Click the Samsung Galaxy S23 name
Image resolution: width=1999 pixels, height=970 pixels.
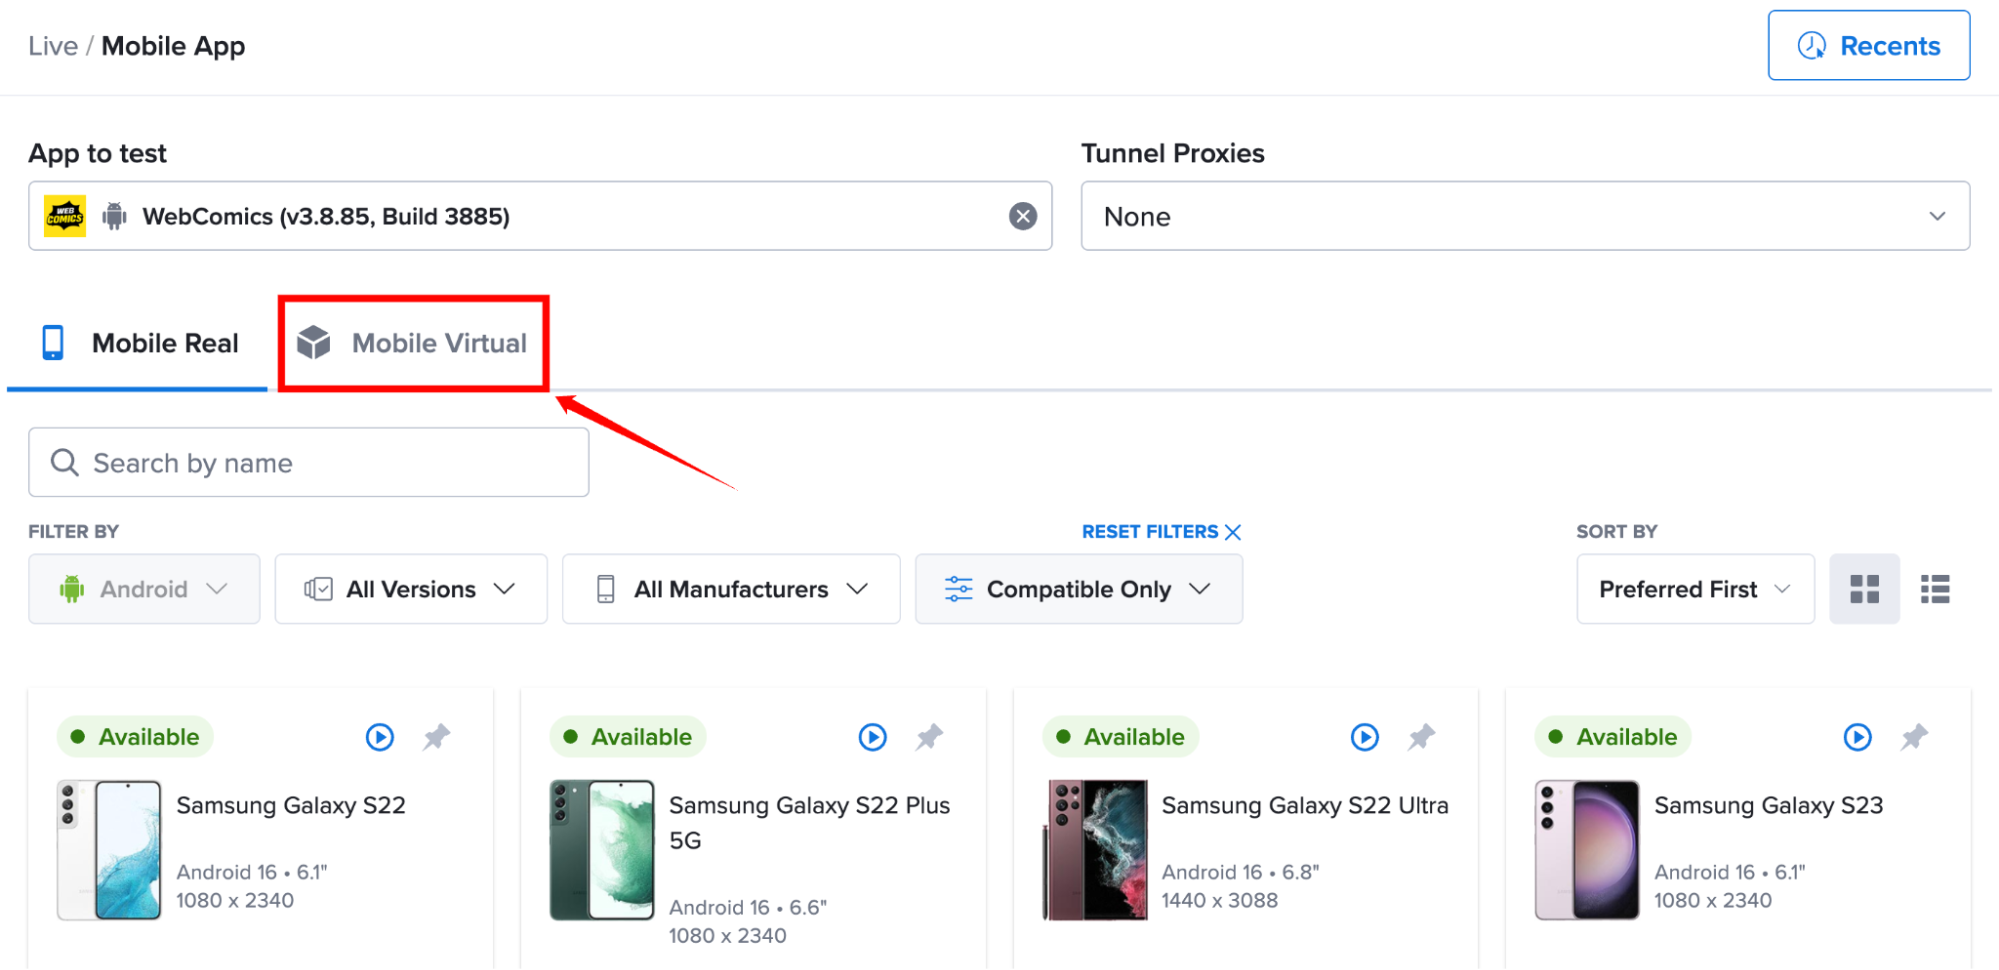click(x=1769, y=805)
